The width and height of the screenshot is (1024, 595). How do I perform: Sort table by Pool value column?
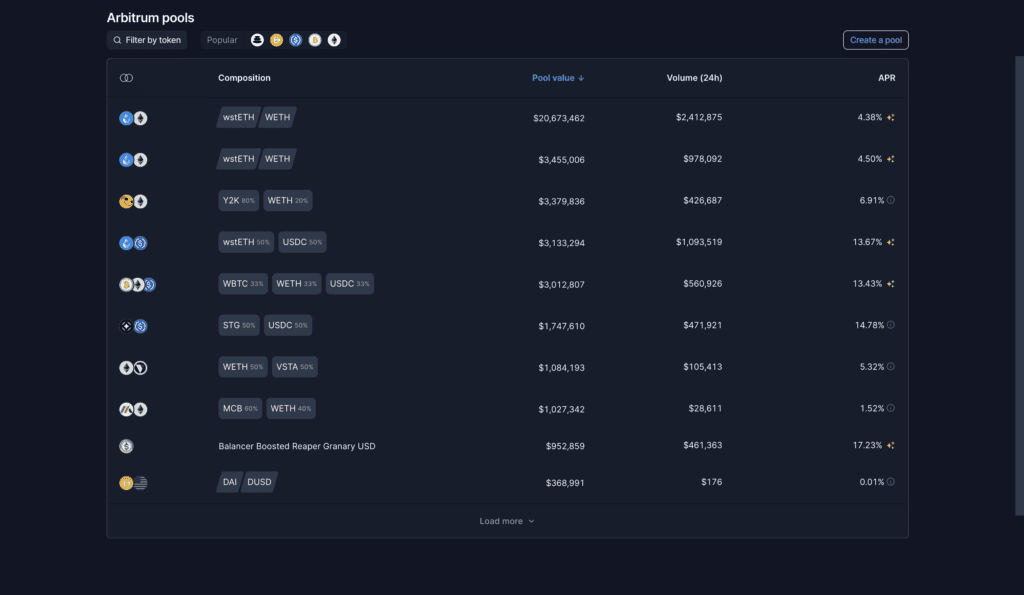(x=558, y=78)
